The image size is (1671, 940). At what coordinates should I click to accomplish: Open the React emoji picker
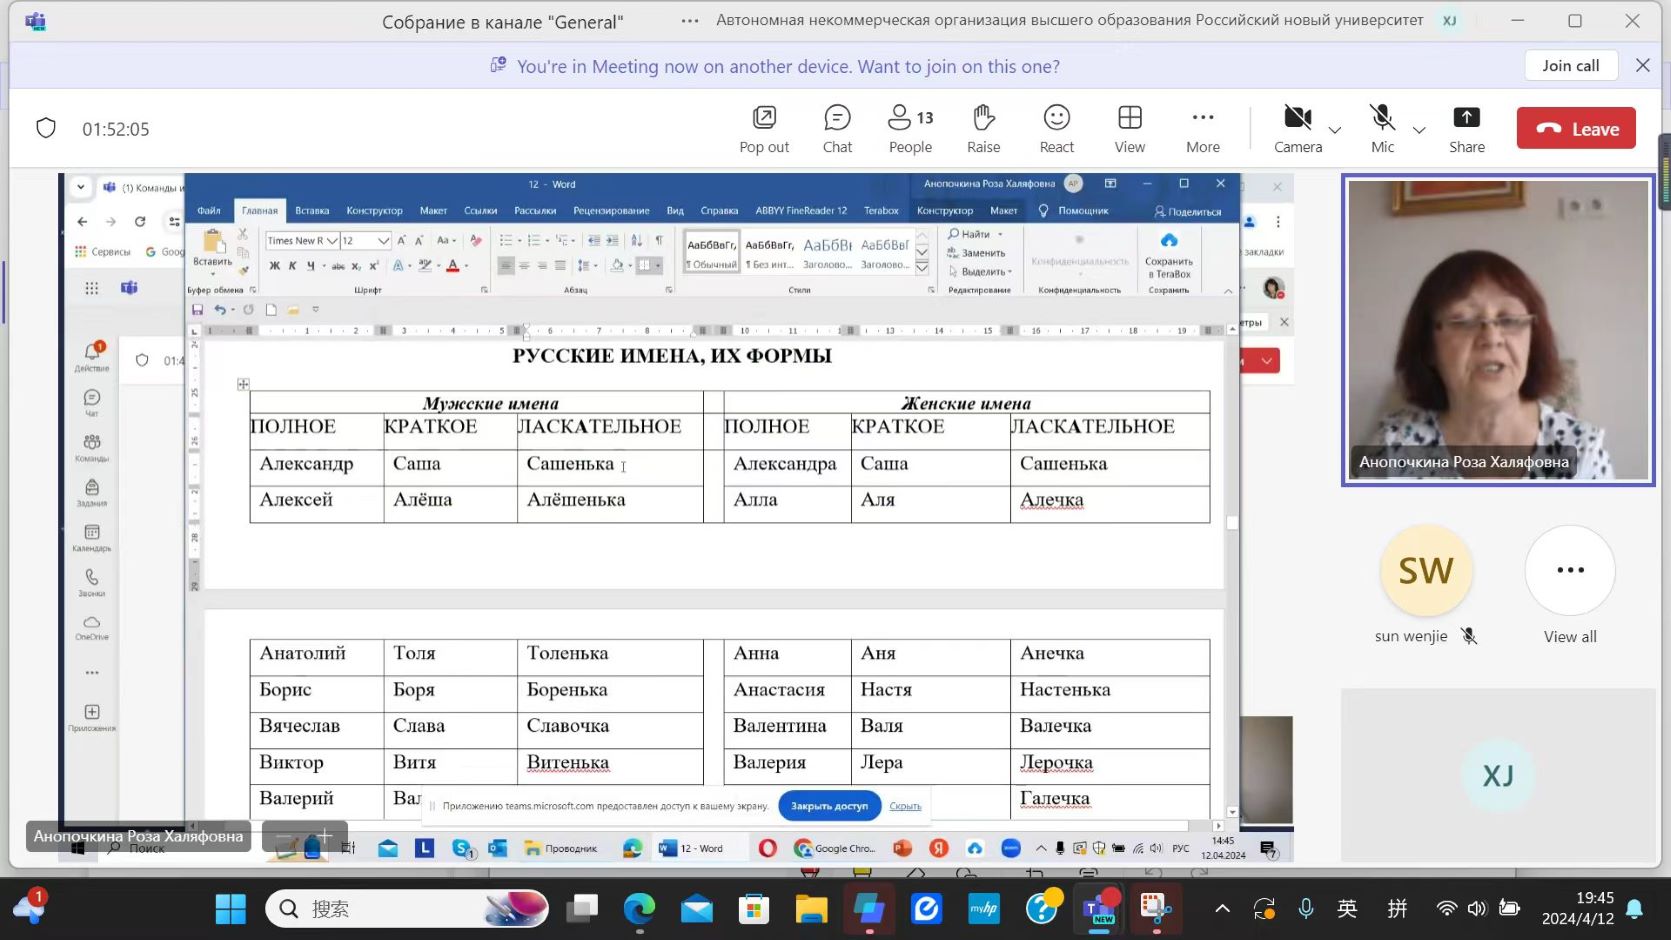pos(1056,129)
